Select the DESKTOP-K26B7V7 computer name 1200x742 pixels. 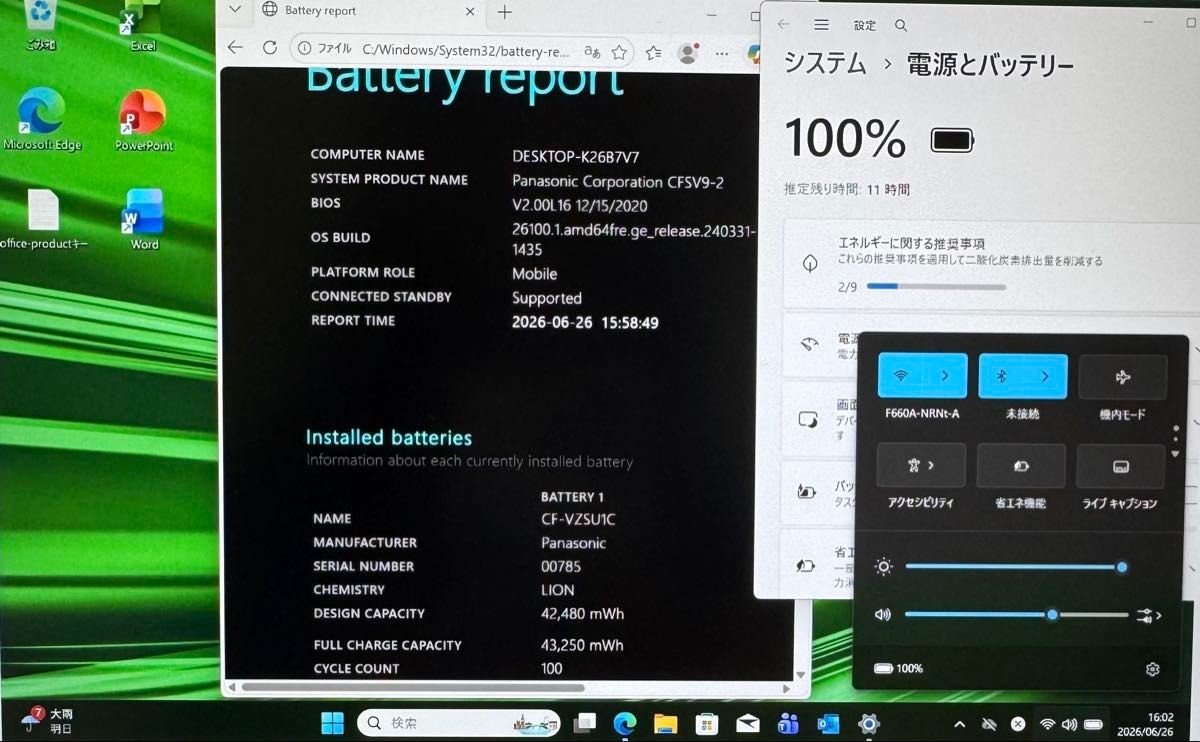pyautogui.click(x=576, y=156)
